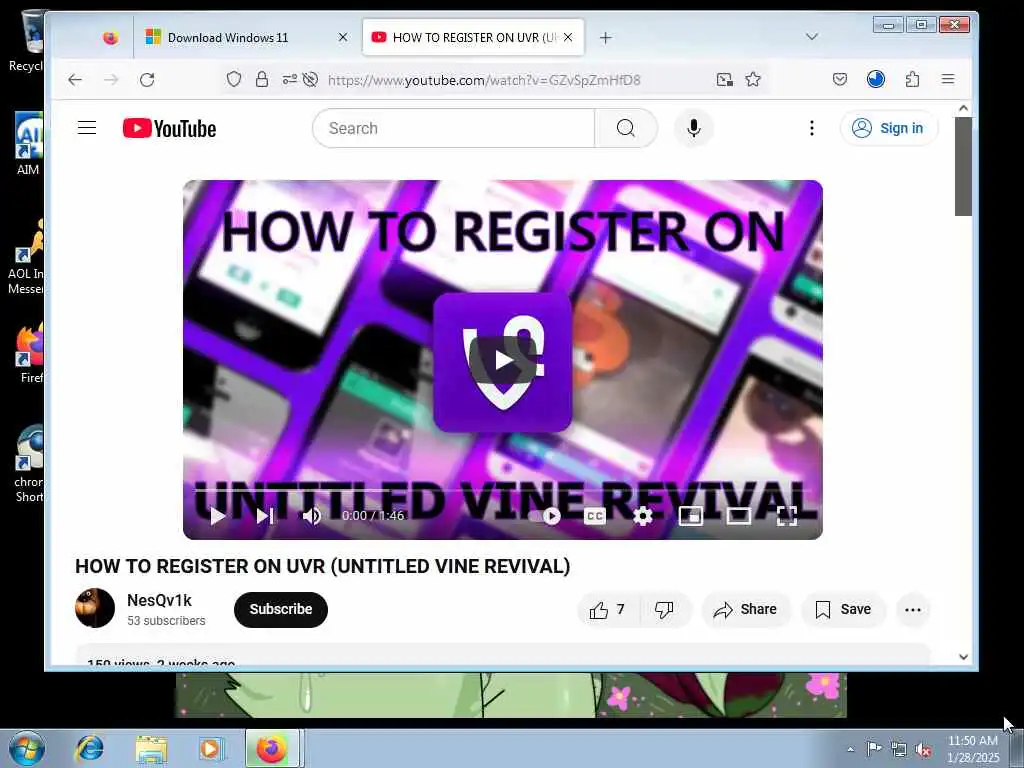This screenshot has height=768, width=1024.
Task: Click the muted volume tray icon
Action: 923,750
